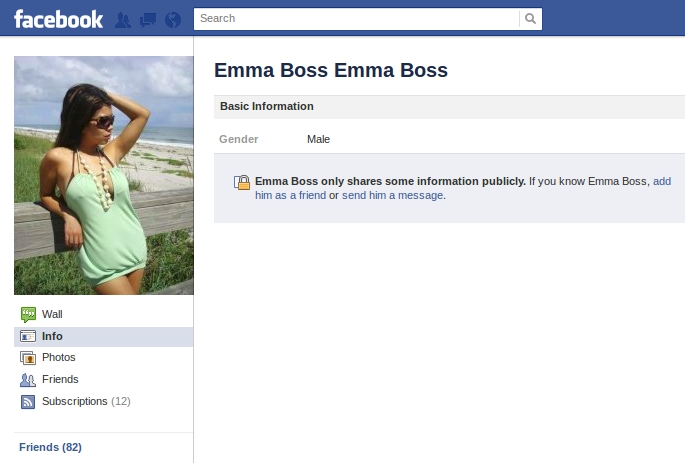Open the Friends (82) link
This screenshot has height=463, width=685.
pos(50,447)
